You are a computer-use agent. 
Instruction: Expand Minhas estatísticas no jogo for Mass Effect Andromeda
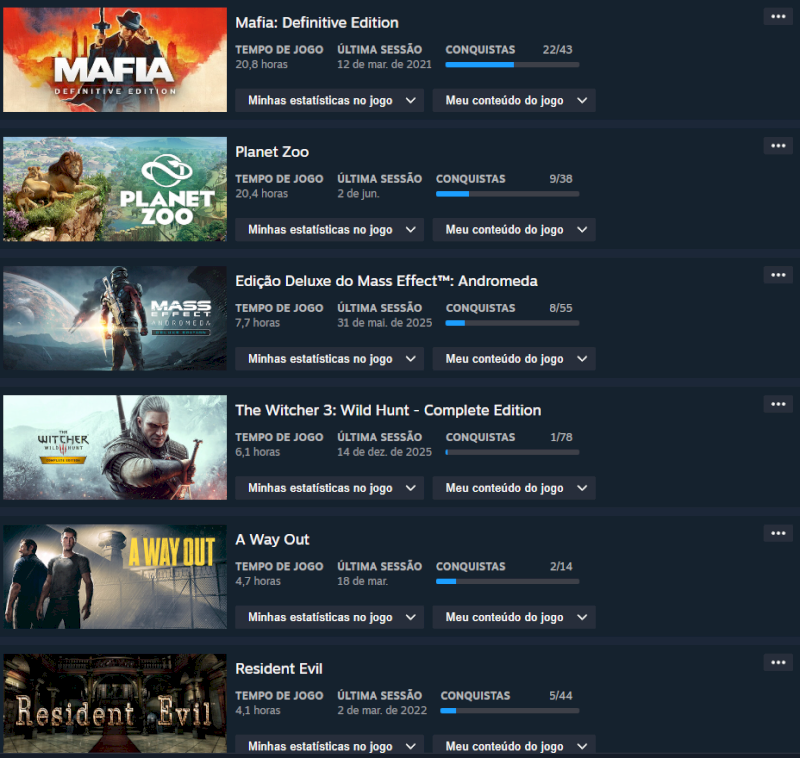pyautogui.click(x=329, y=359)
